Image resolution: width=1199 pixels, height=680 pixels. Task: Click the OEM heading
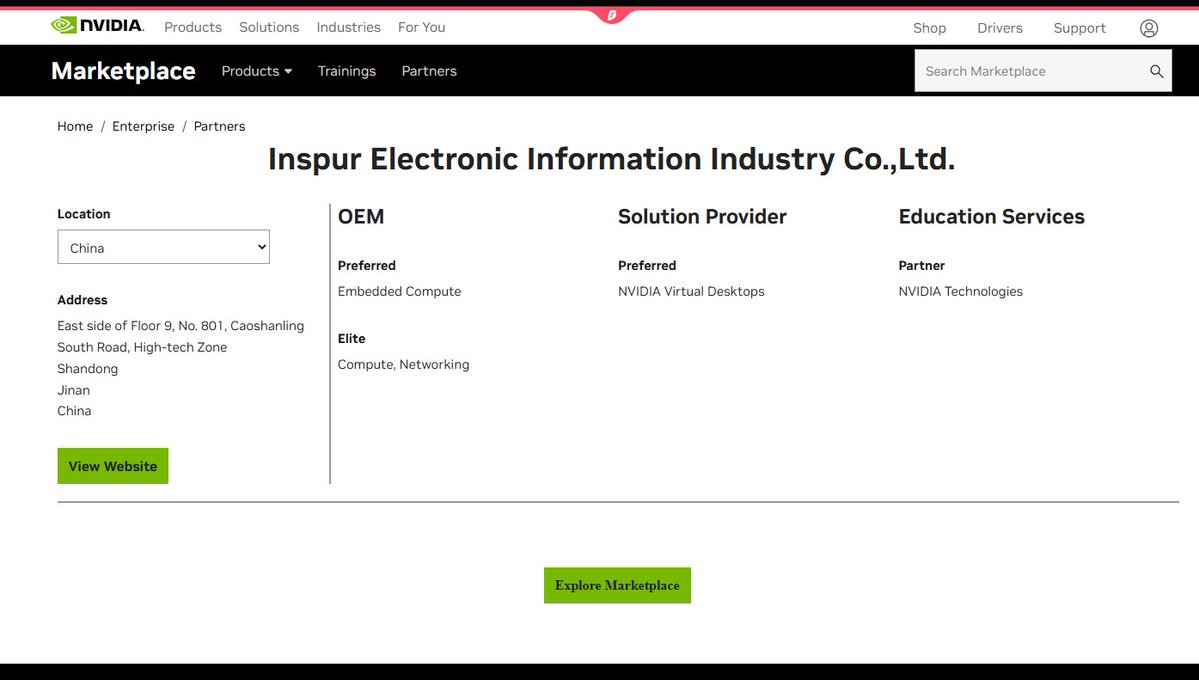pyautogui.click(x=361, y=216)
